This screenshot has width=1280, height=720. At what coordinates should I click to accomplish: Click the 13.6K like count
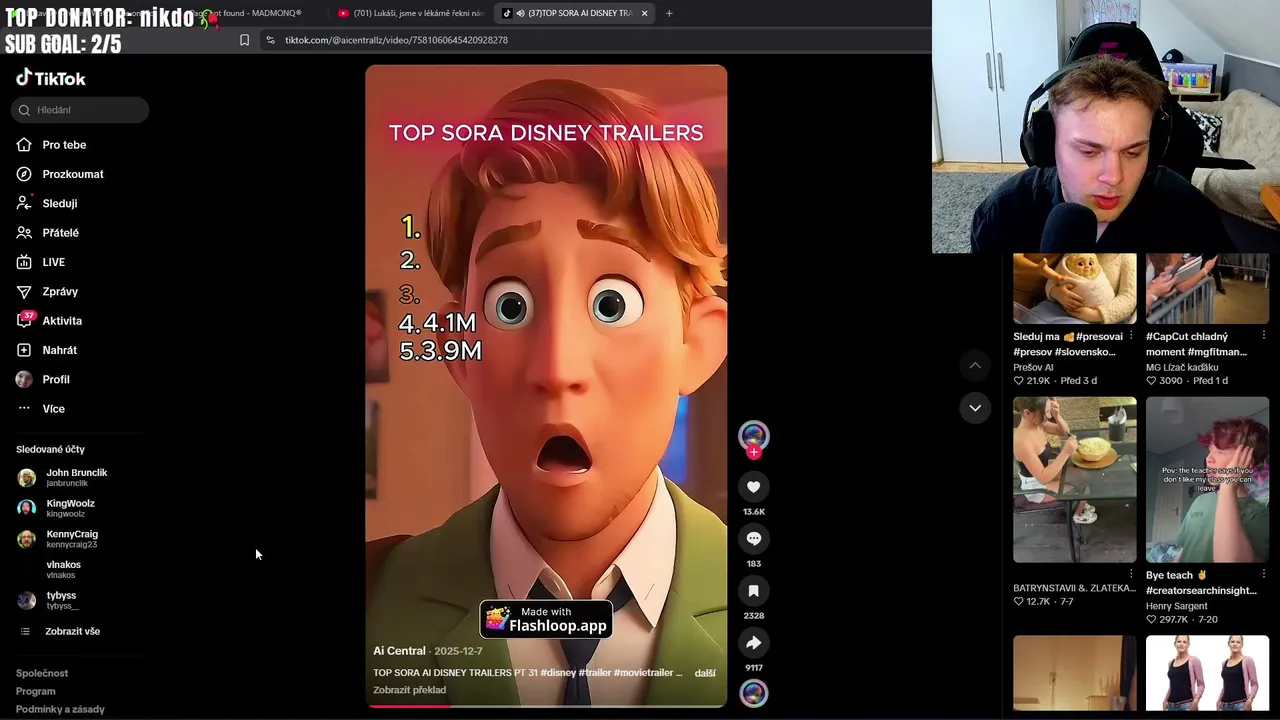(754, 512)
